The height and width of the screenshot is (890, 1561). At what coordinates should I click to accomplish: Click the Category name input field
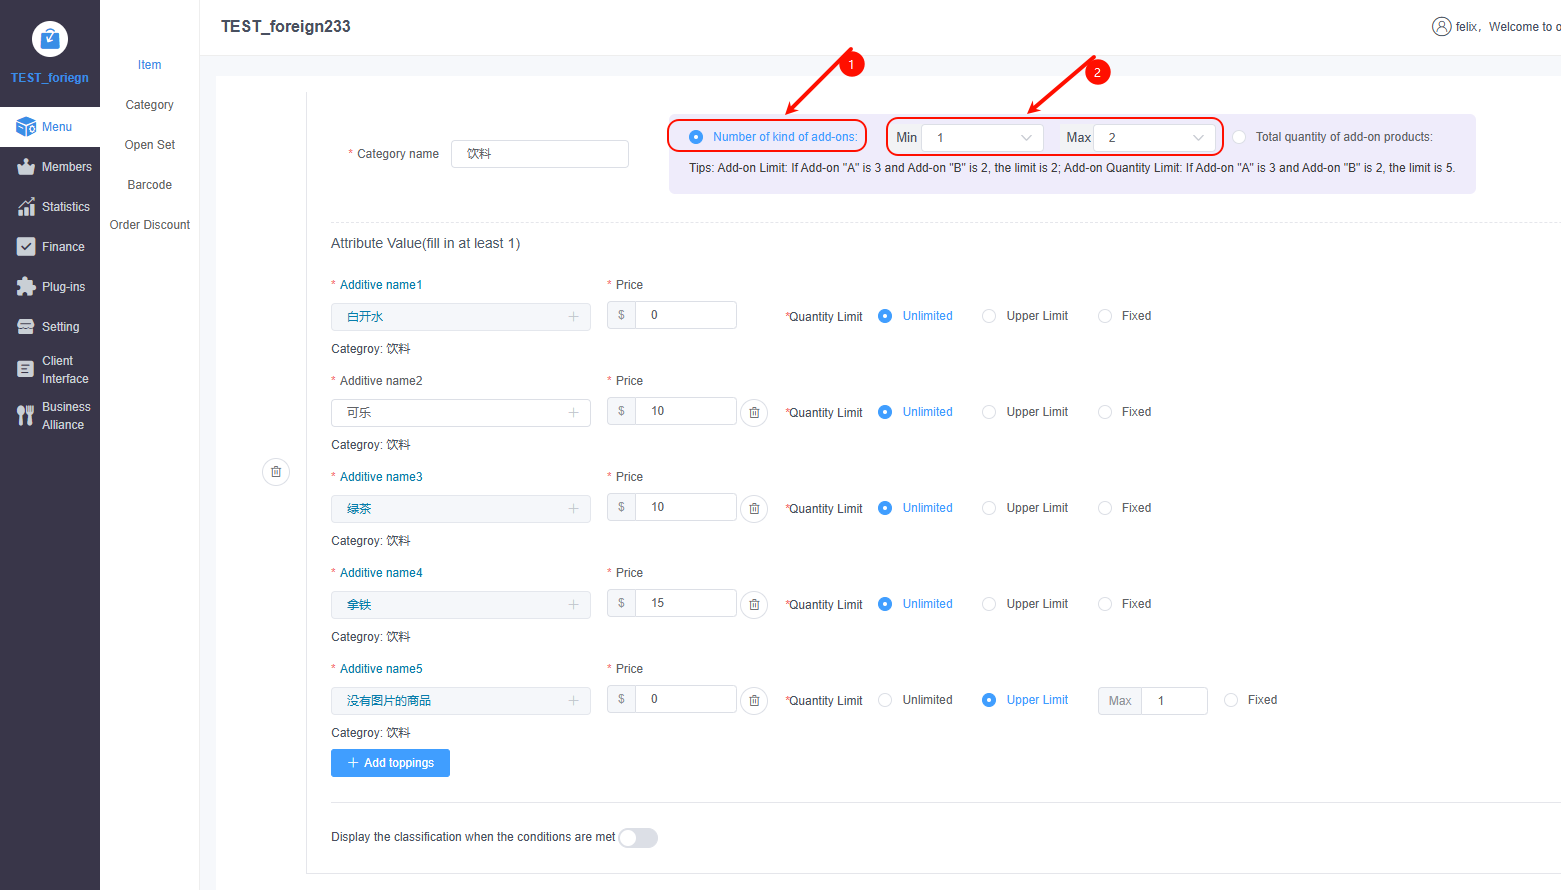(x=540, y=154)
